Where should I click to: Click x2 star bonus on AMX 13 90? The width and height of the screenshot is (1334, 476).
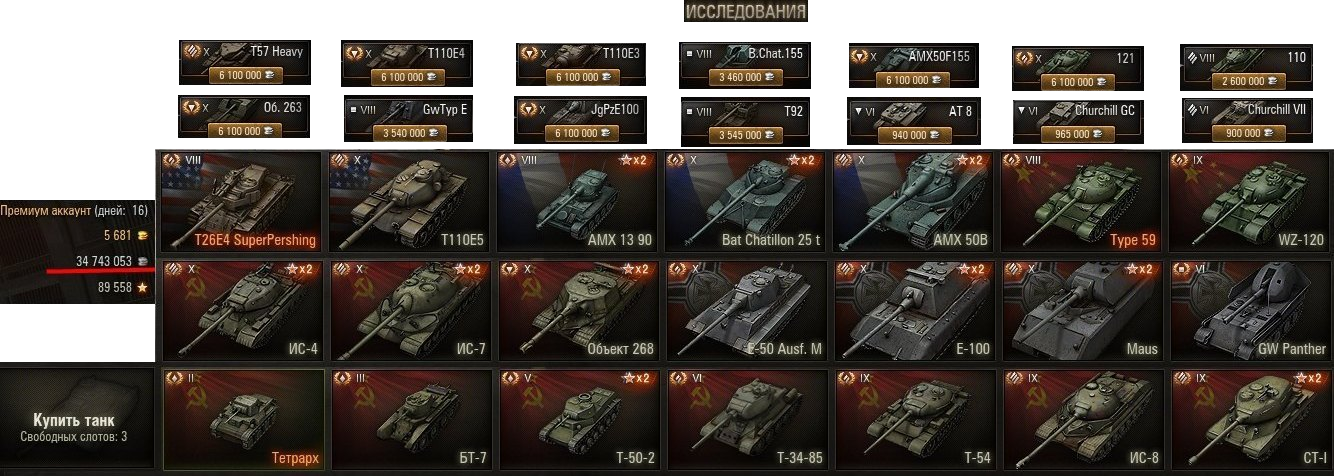tap(636, 160)
